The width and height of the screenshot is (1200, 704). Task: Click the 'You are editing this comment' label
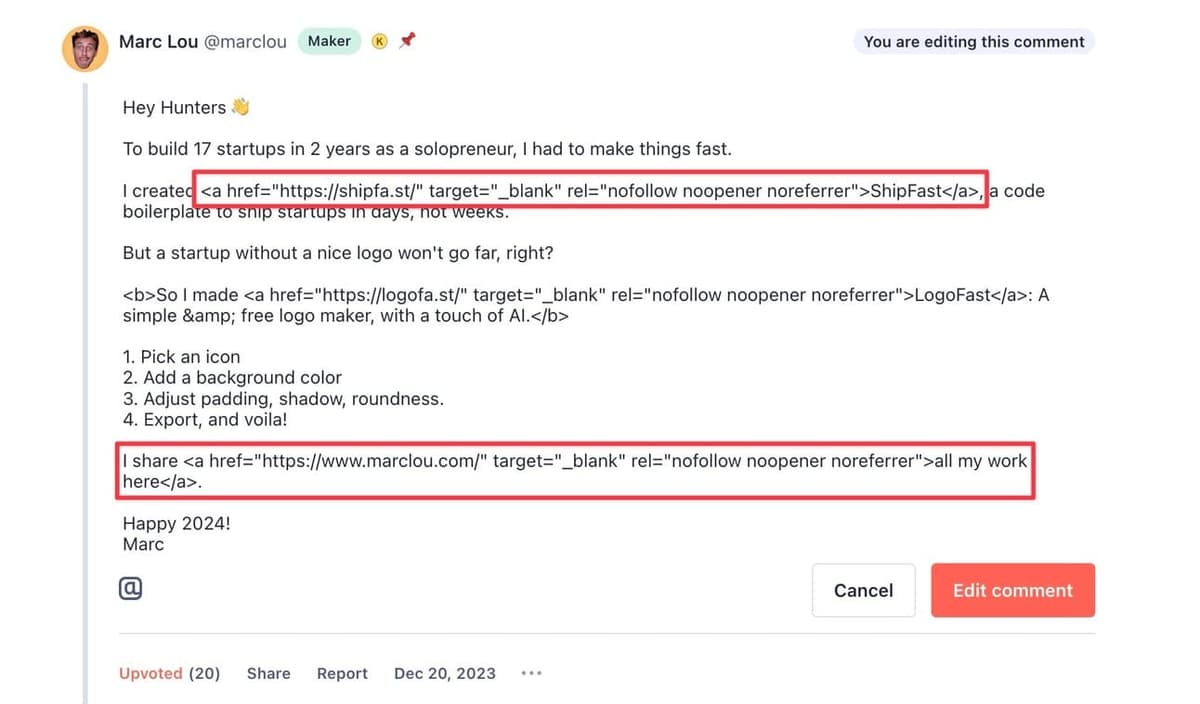coord(973,42)
